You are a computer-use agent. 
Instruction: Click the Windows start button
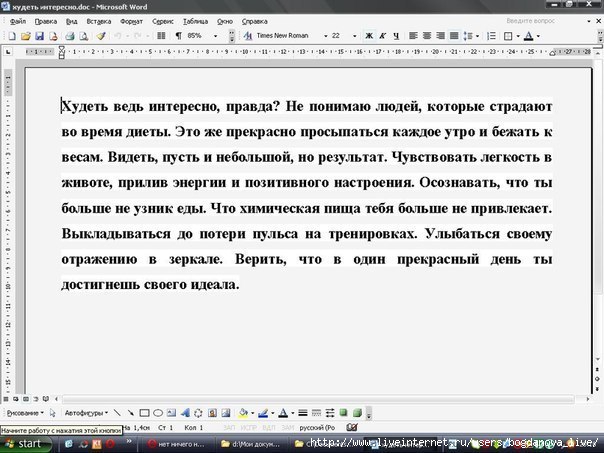click(x=25, y=444)
